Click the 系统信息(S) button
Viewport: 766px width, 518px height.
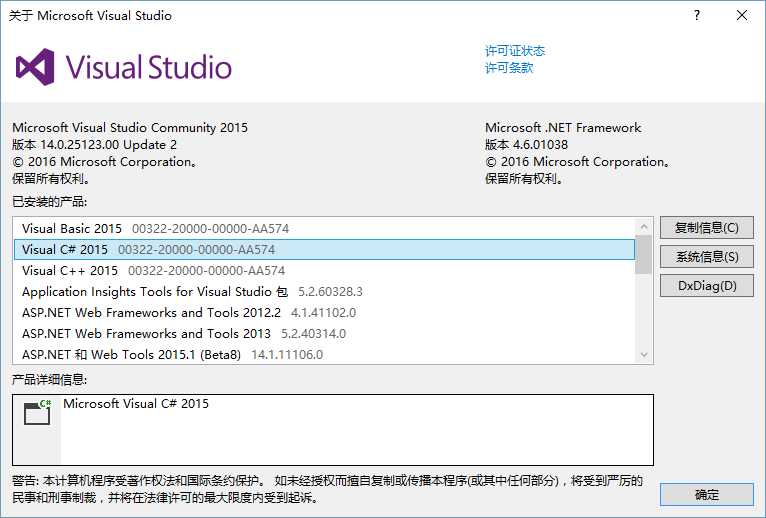706,257
